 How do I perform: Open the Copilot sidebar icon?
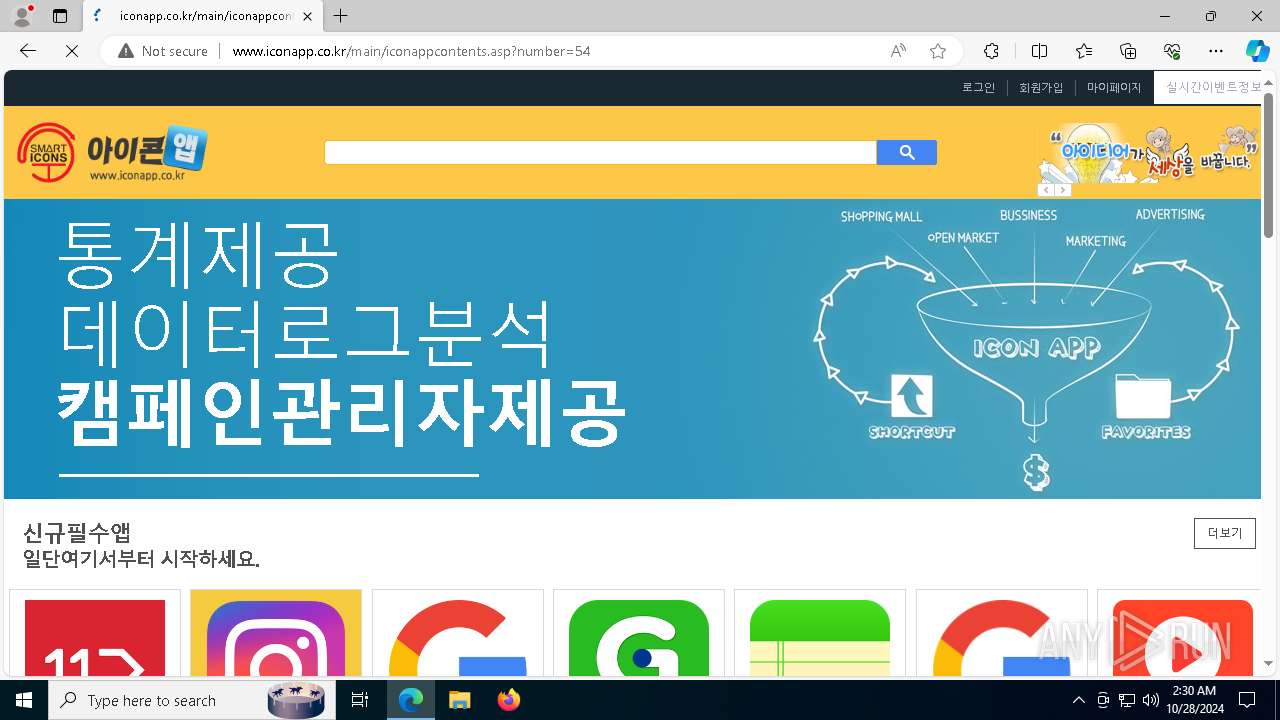point(1257,51)
